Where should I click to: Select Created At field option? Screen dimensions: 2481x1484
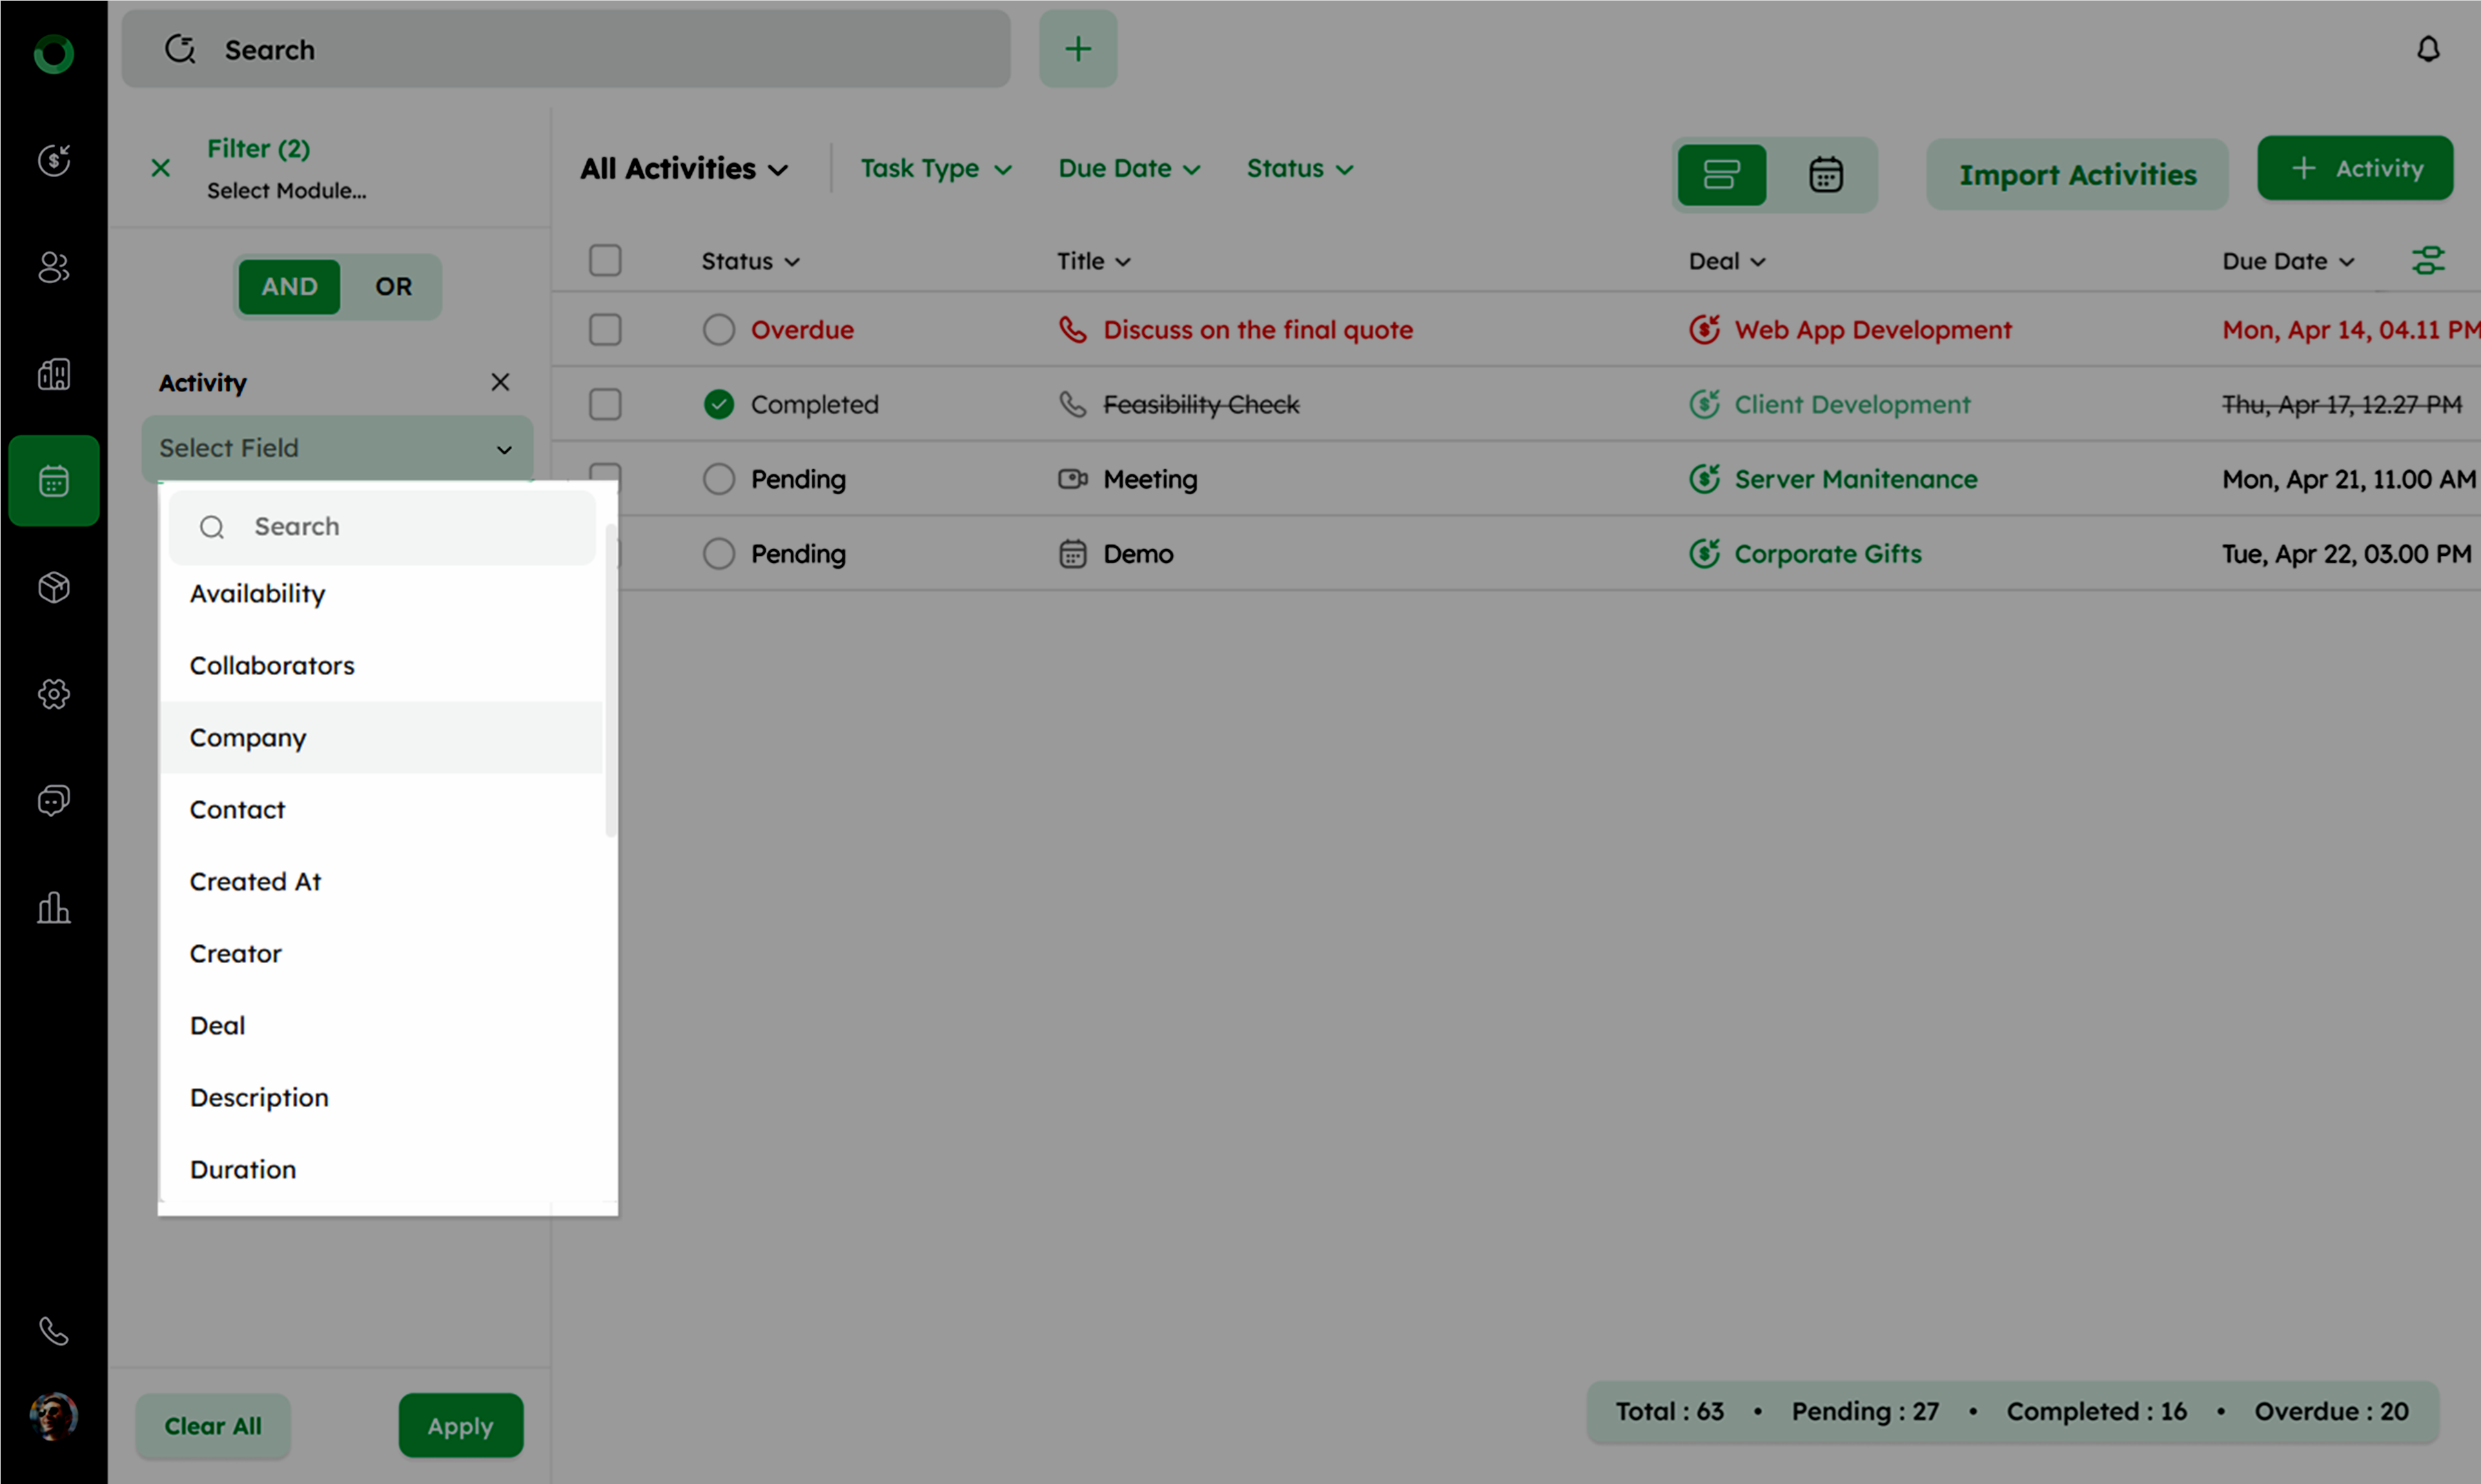(x=255, y=882)
